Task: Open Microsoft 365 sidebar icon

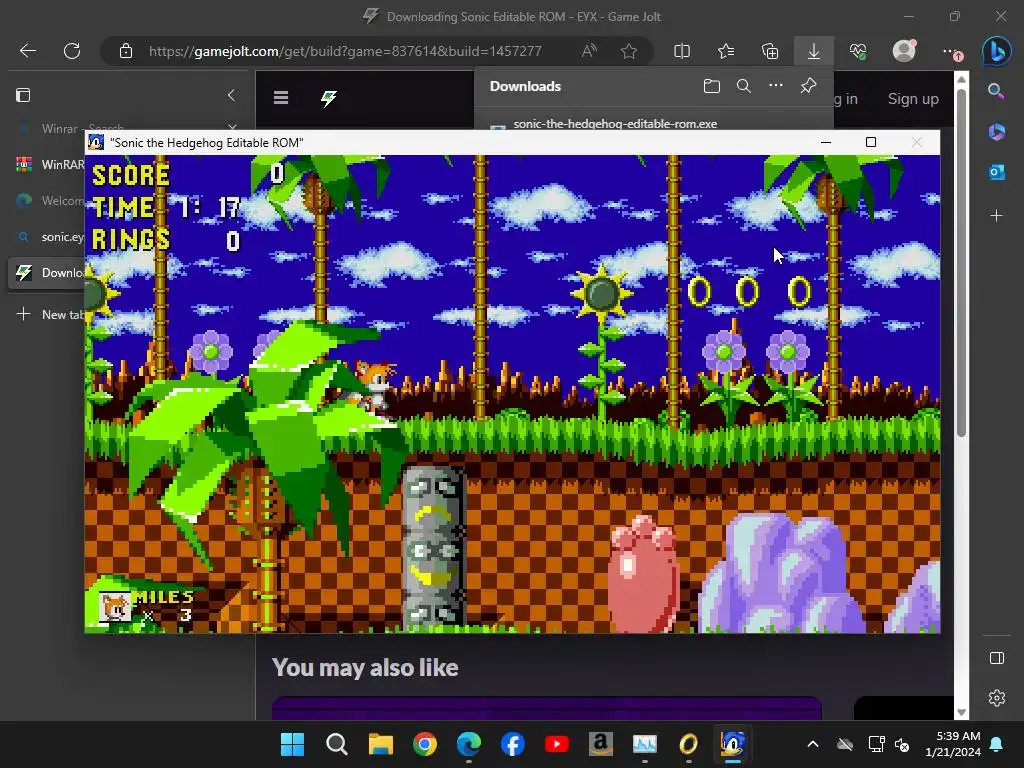Action: 996,131
